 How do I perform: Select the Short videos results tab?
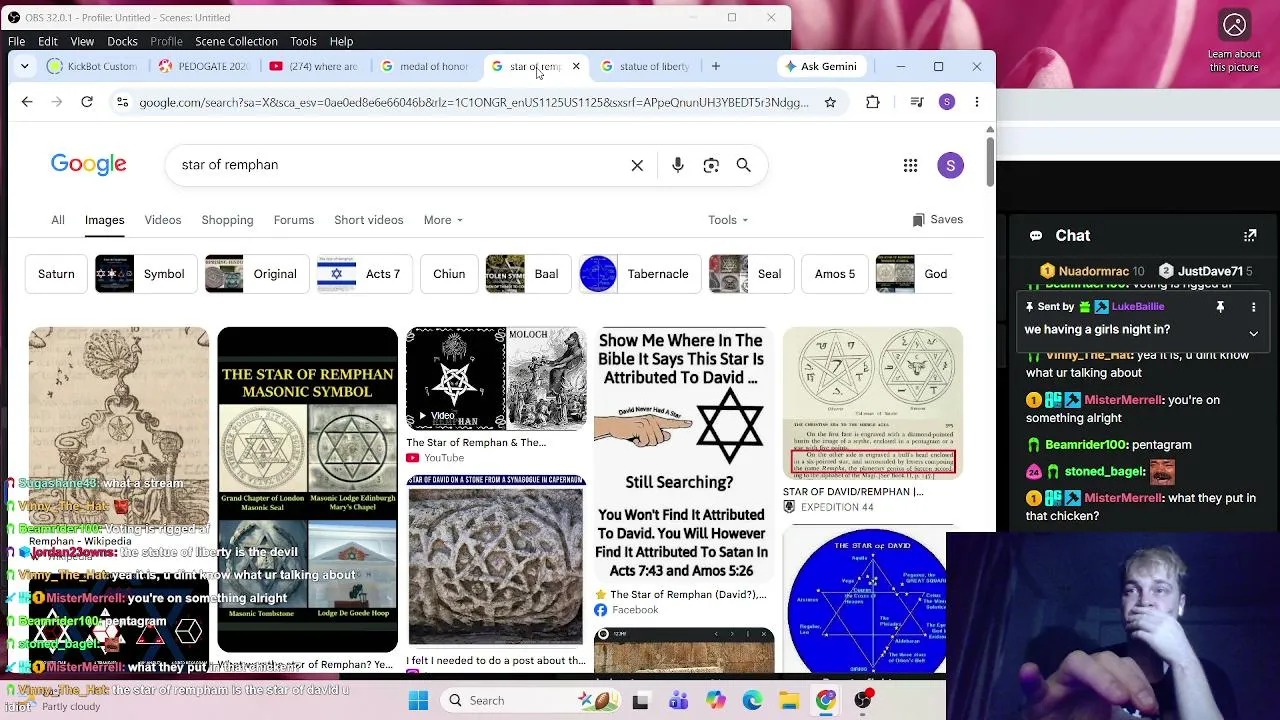pos(369,220)
